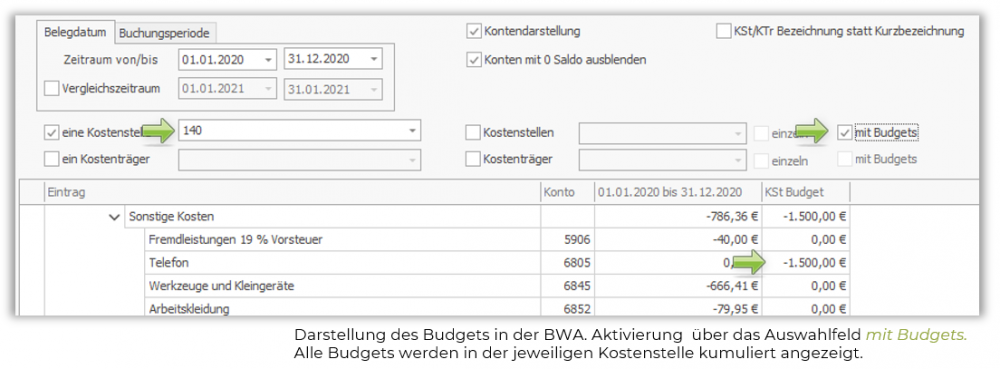Click account number 5906

[578, 240]
